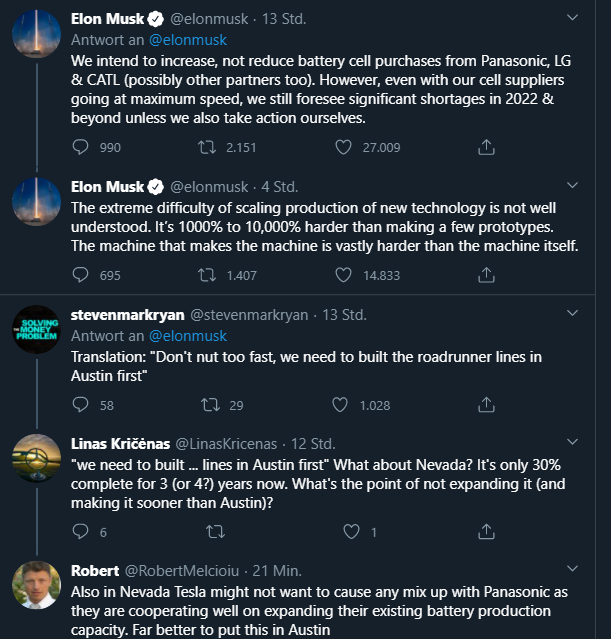Open options chevron on Robert's tweet
The width and height of the screenshot is (611, 639).
(x=571, y=570)
